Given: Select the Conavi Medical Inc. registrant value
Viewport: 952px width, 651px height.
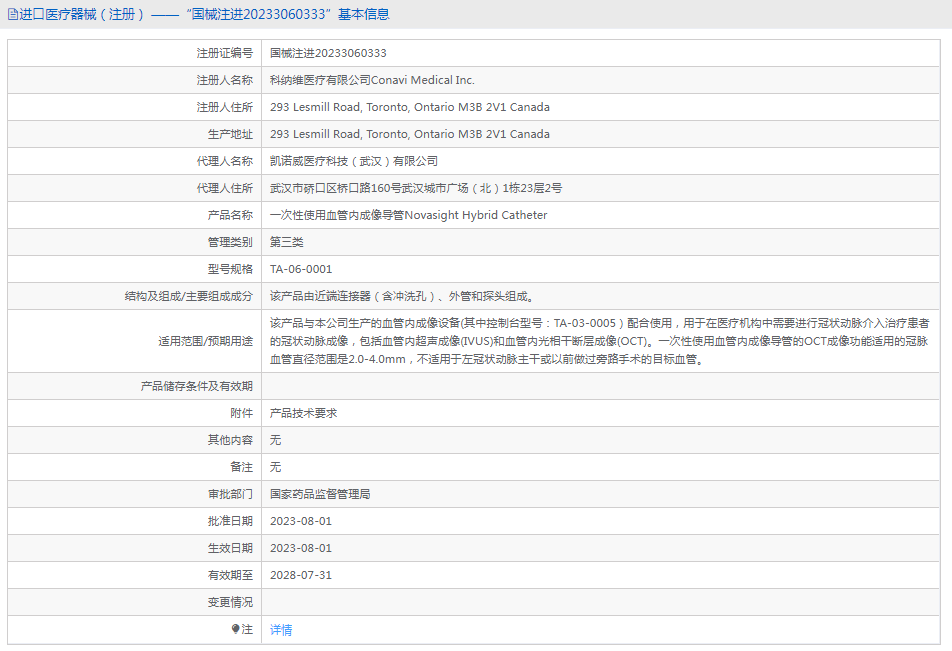Looking at the screenshot, I should click(372, 80).
